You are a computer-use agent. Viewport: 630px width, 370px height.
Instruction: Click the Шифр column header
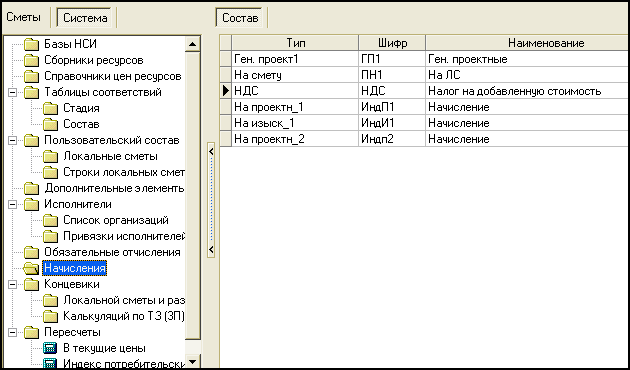tap(392, 43)
